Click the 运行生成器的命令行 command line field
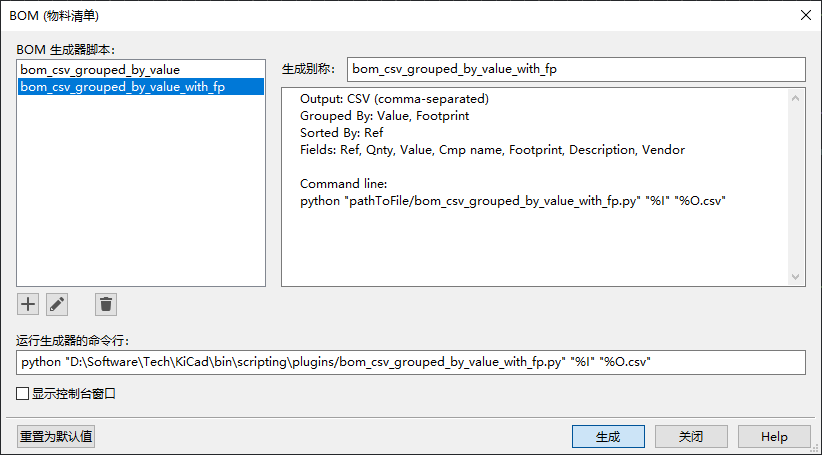The height and width of the screenshot is (455, 822). (x=410, y=362)
